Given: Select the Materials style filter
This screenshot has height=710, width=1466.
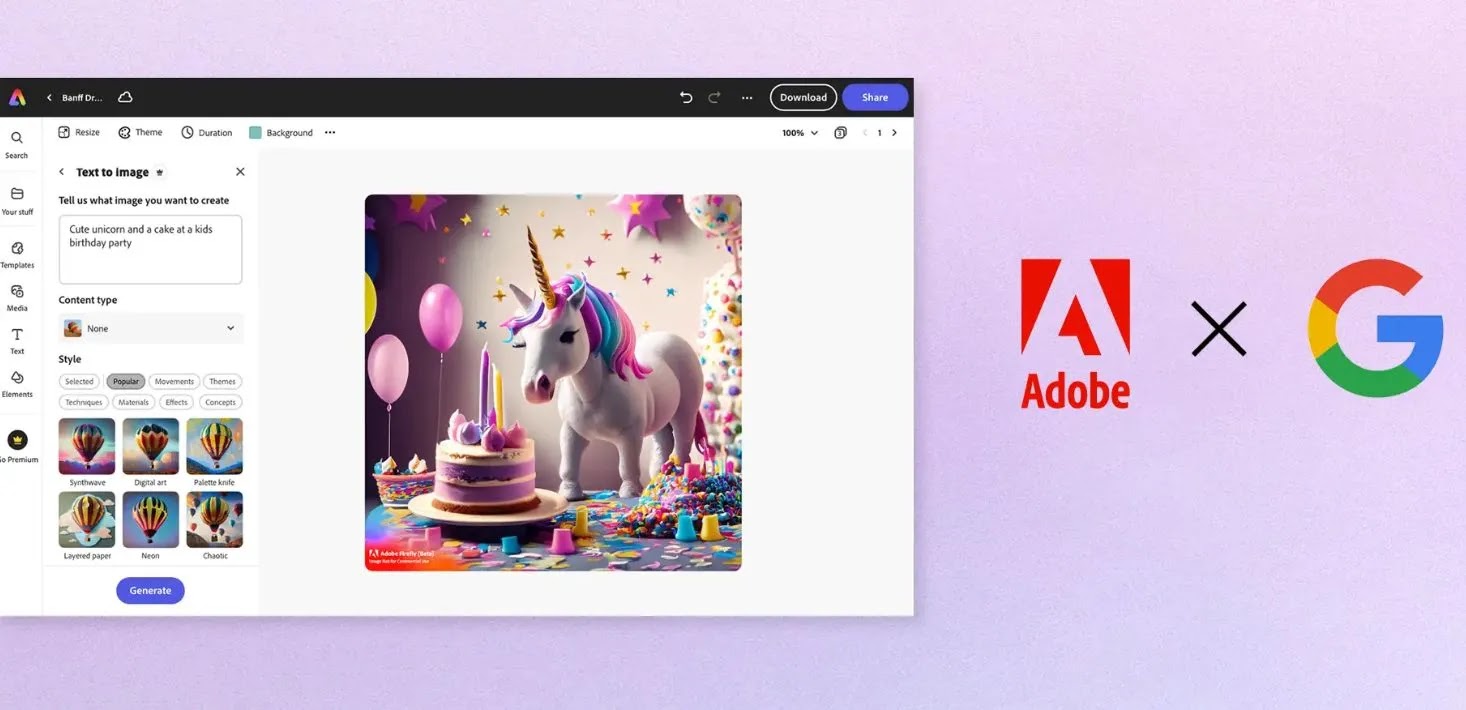Looking at the screenshot, I should pos(133,402).
